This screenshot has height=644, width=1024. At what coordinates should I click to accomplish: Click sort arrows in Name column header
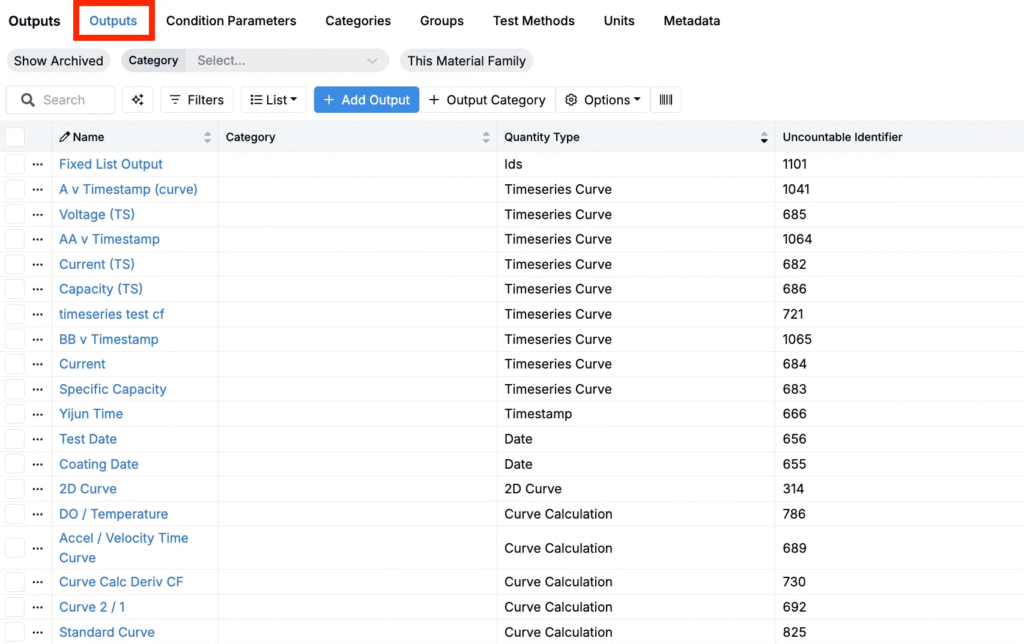pyautogui.click(x=208, y=137)
